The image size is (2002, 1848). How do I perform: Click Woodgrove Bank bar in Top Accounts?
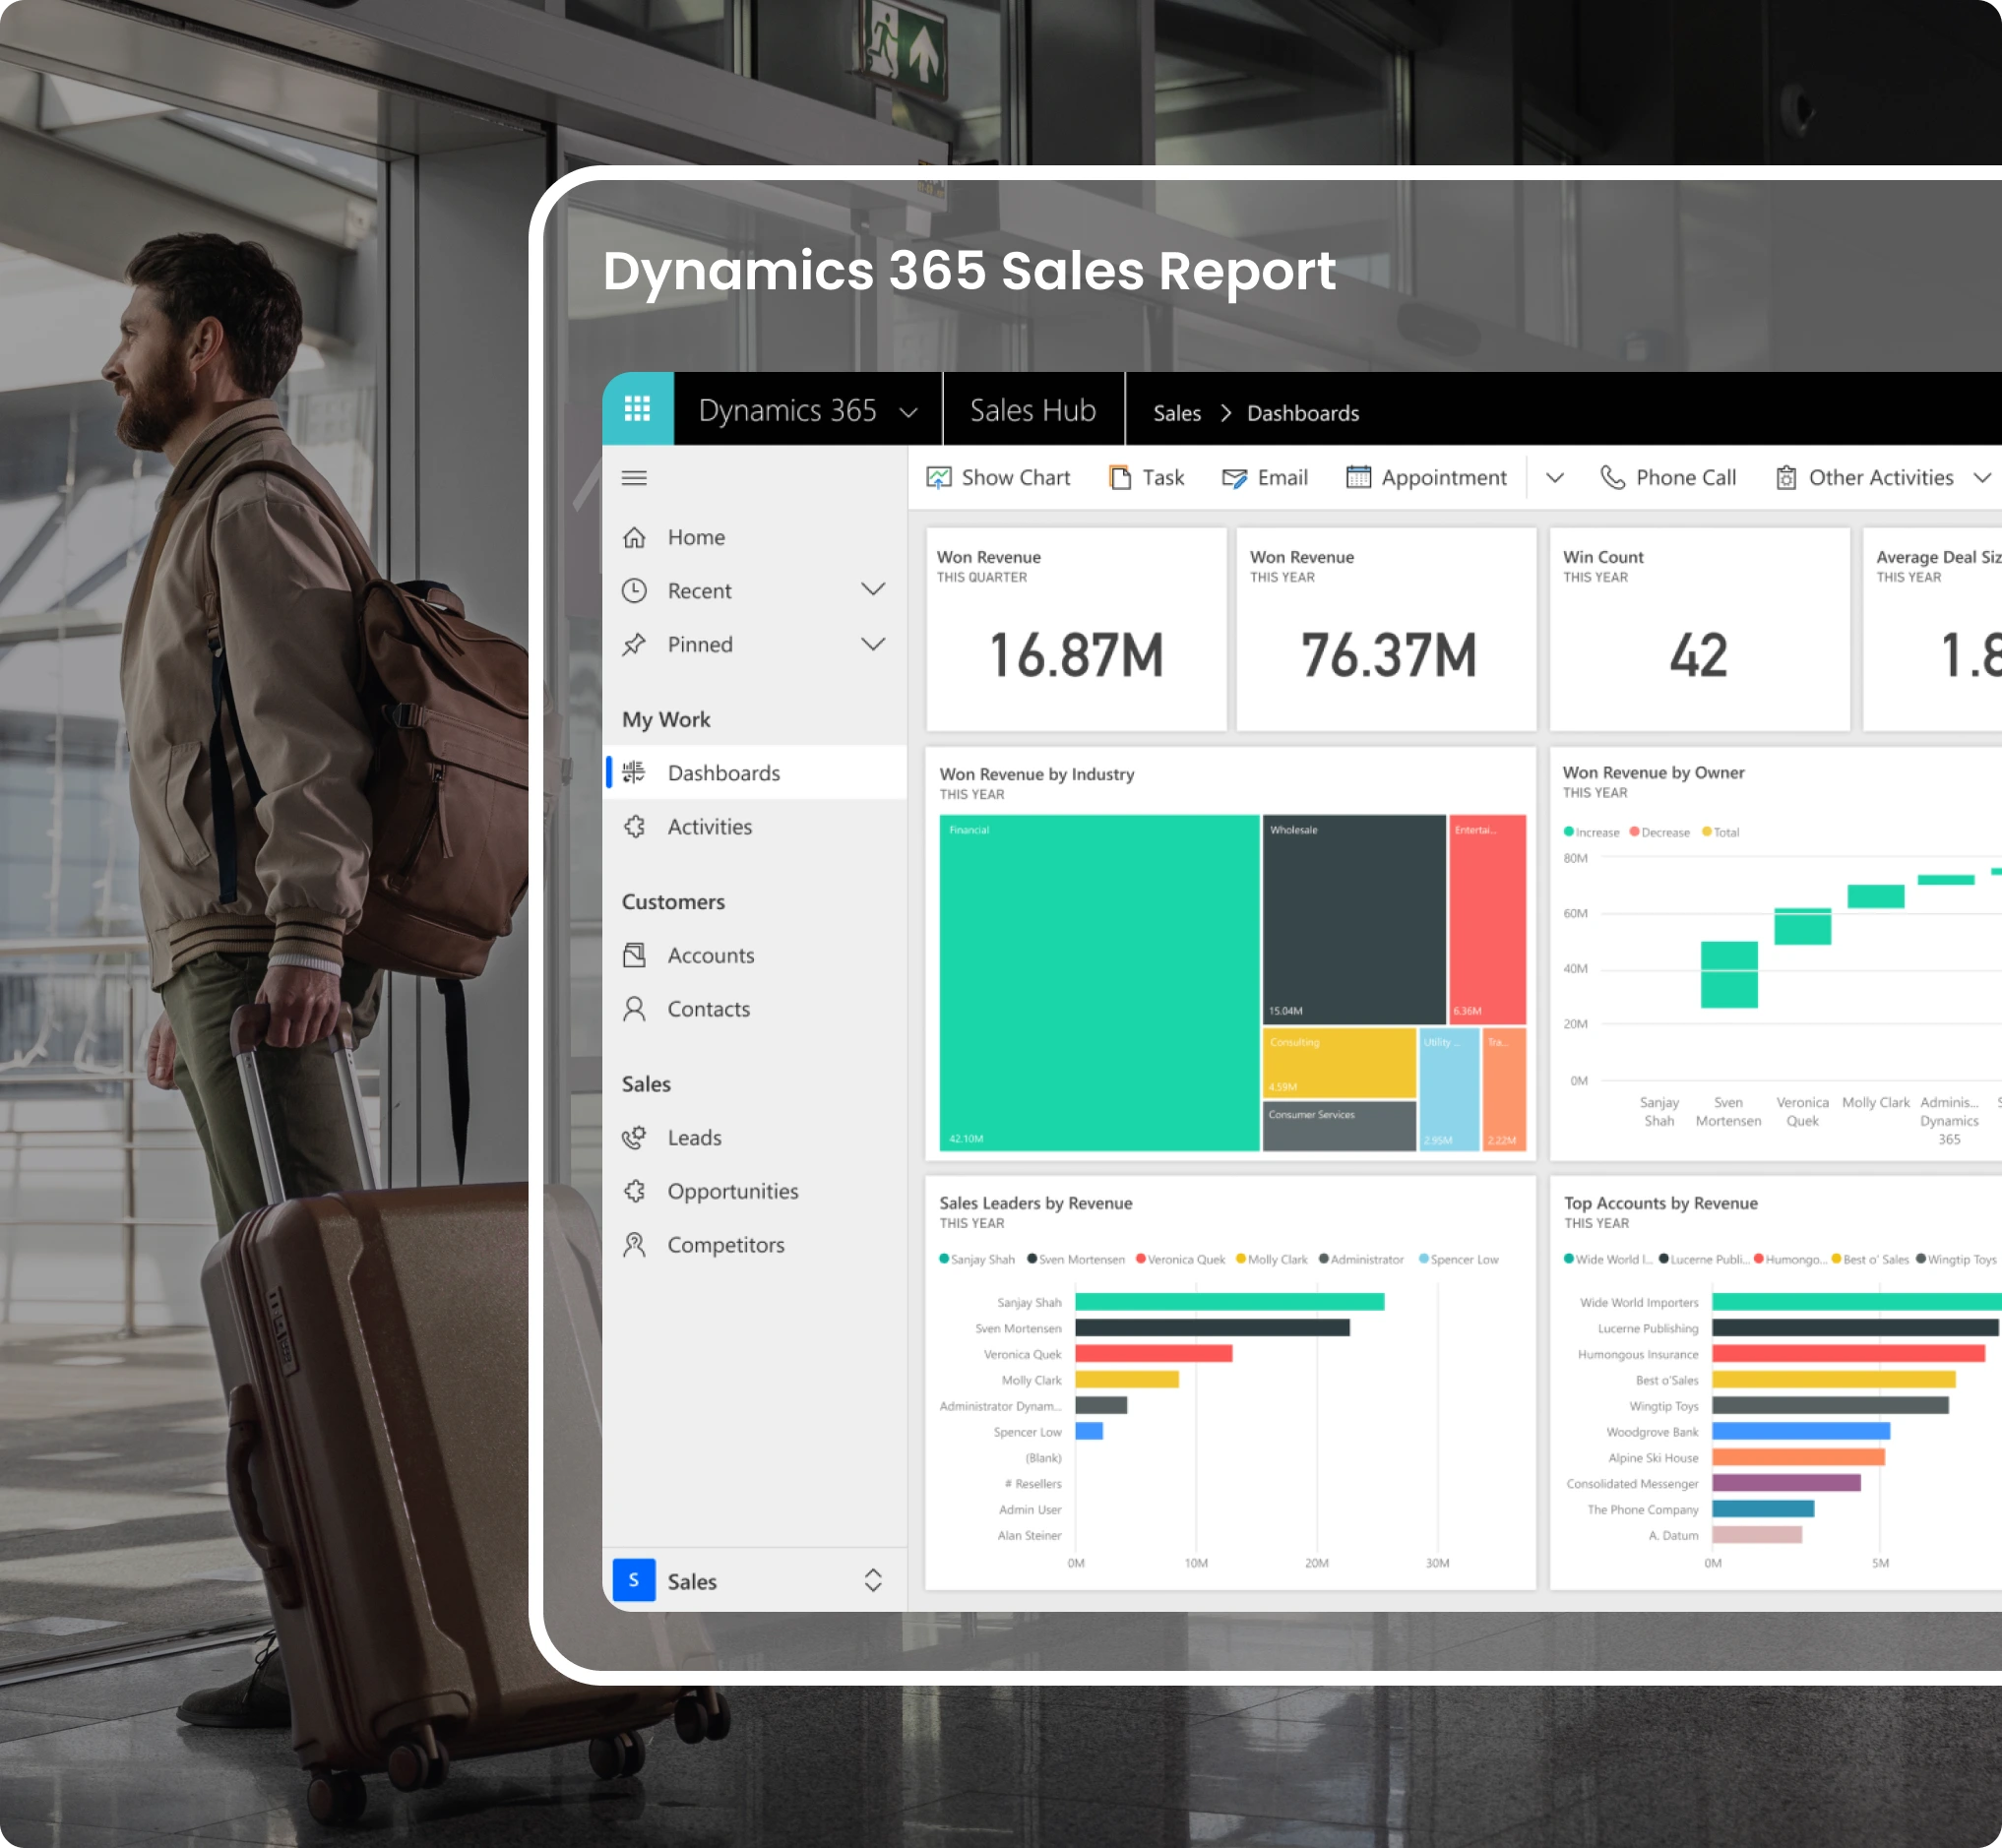pos(1800,1432)
